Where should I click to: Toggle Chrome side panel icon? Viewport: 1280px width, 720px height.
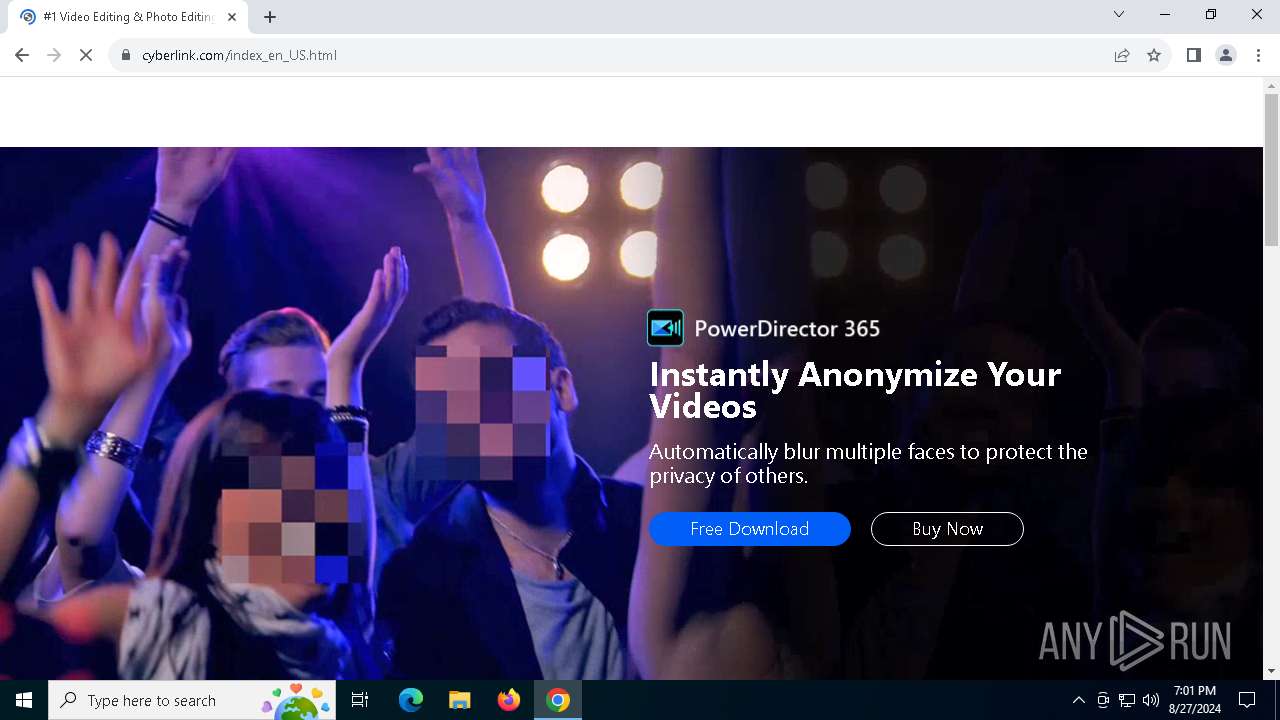1193,55
